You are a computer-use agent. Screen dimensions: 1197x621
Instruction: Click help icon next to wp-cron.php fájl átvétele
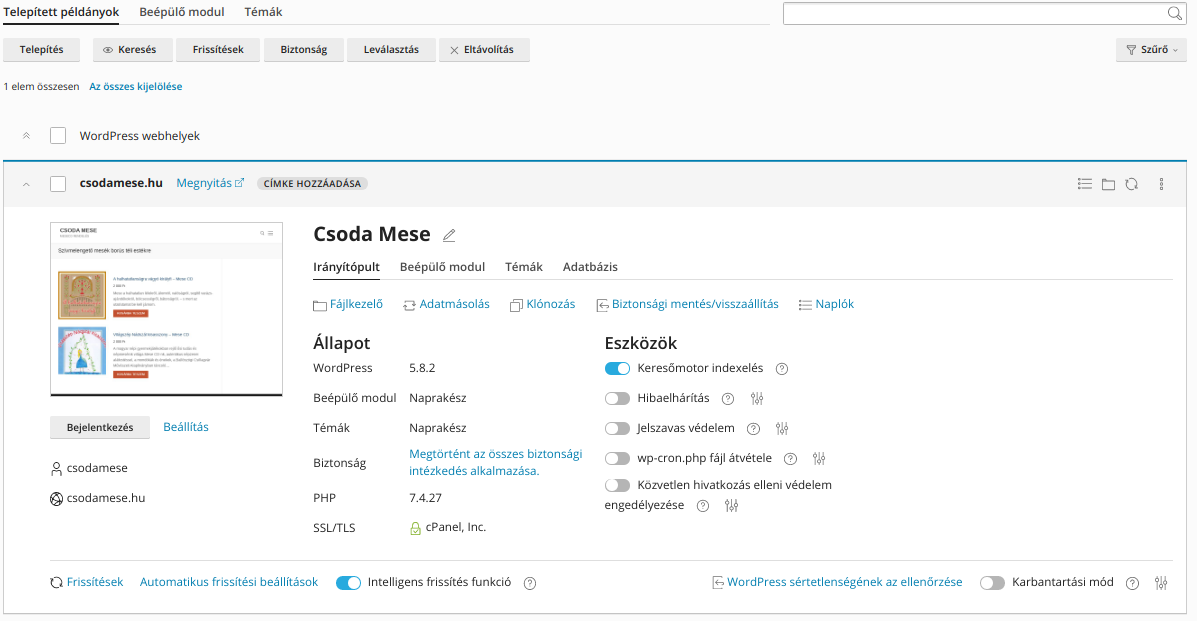791,459
